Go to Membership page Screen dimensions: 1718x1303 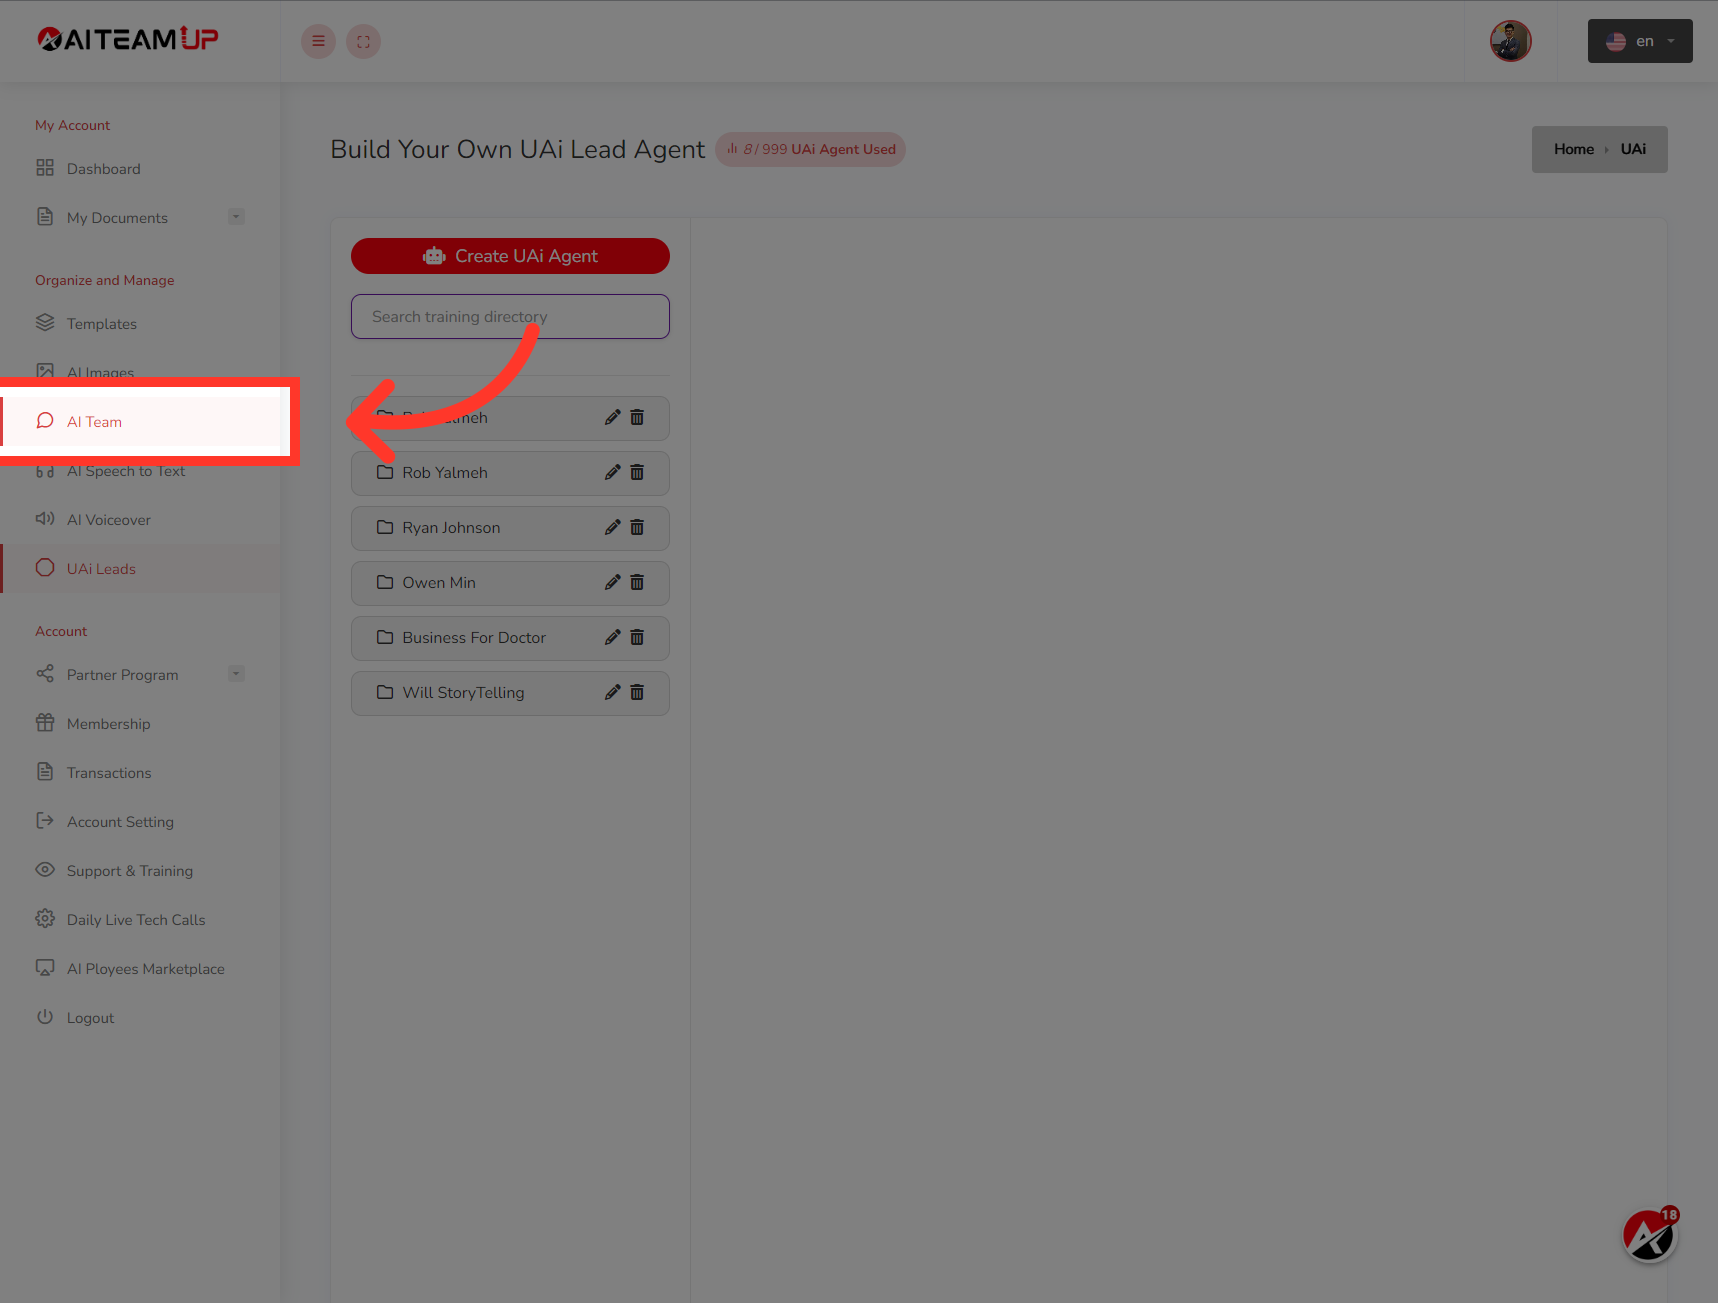pyautogui.click(x=140, y=724)
